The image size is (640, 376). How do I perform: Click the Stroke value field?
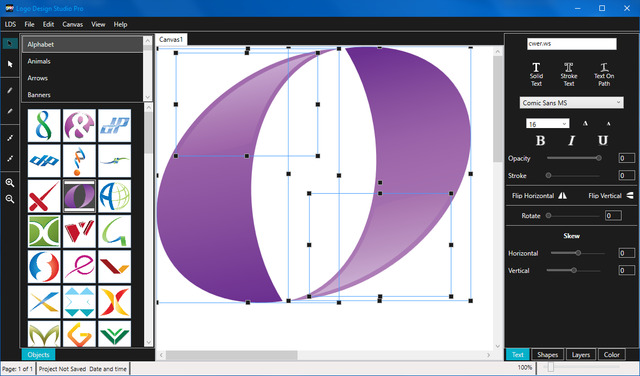(627, 176)
